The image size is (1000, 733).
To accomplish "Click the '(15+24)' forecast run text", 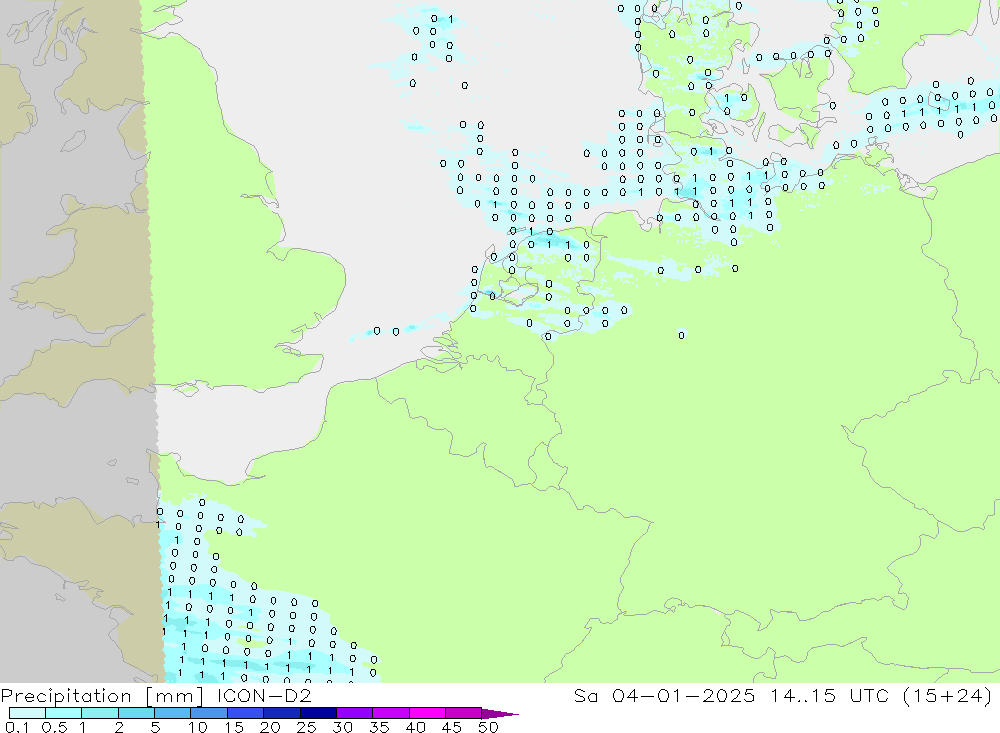I will 948,695.
